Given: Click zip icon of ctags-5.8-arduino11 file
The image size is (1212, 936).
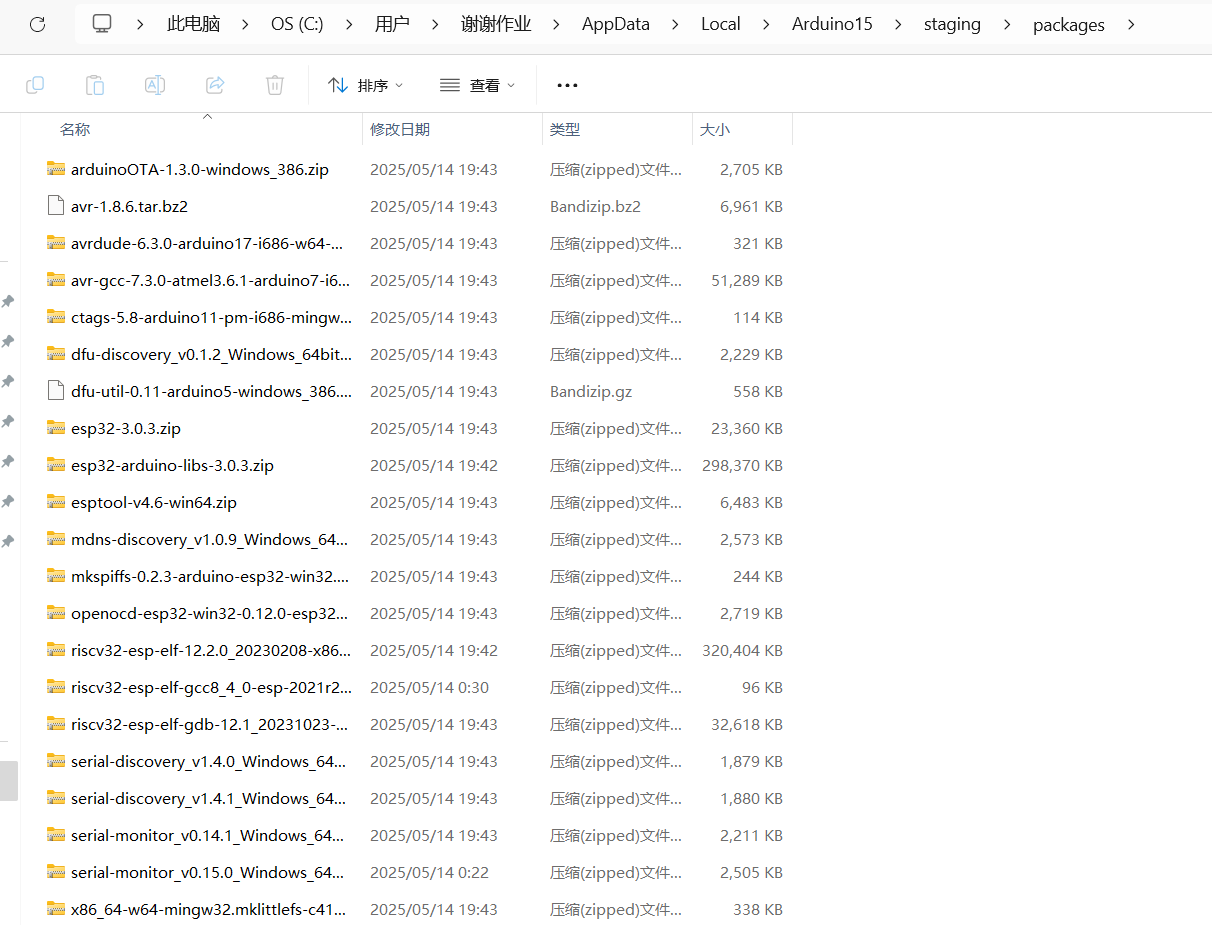Looking at the screenshot, I should pos(56,317).
